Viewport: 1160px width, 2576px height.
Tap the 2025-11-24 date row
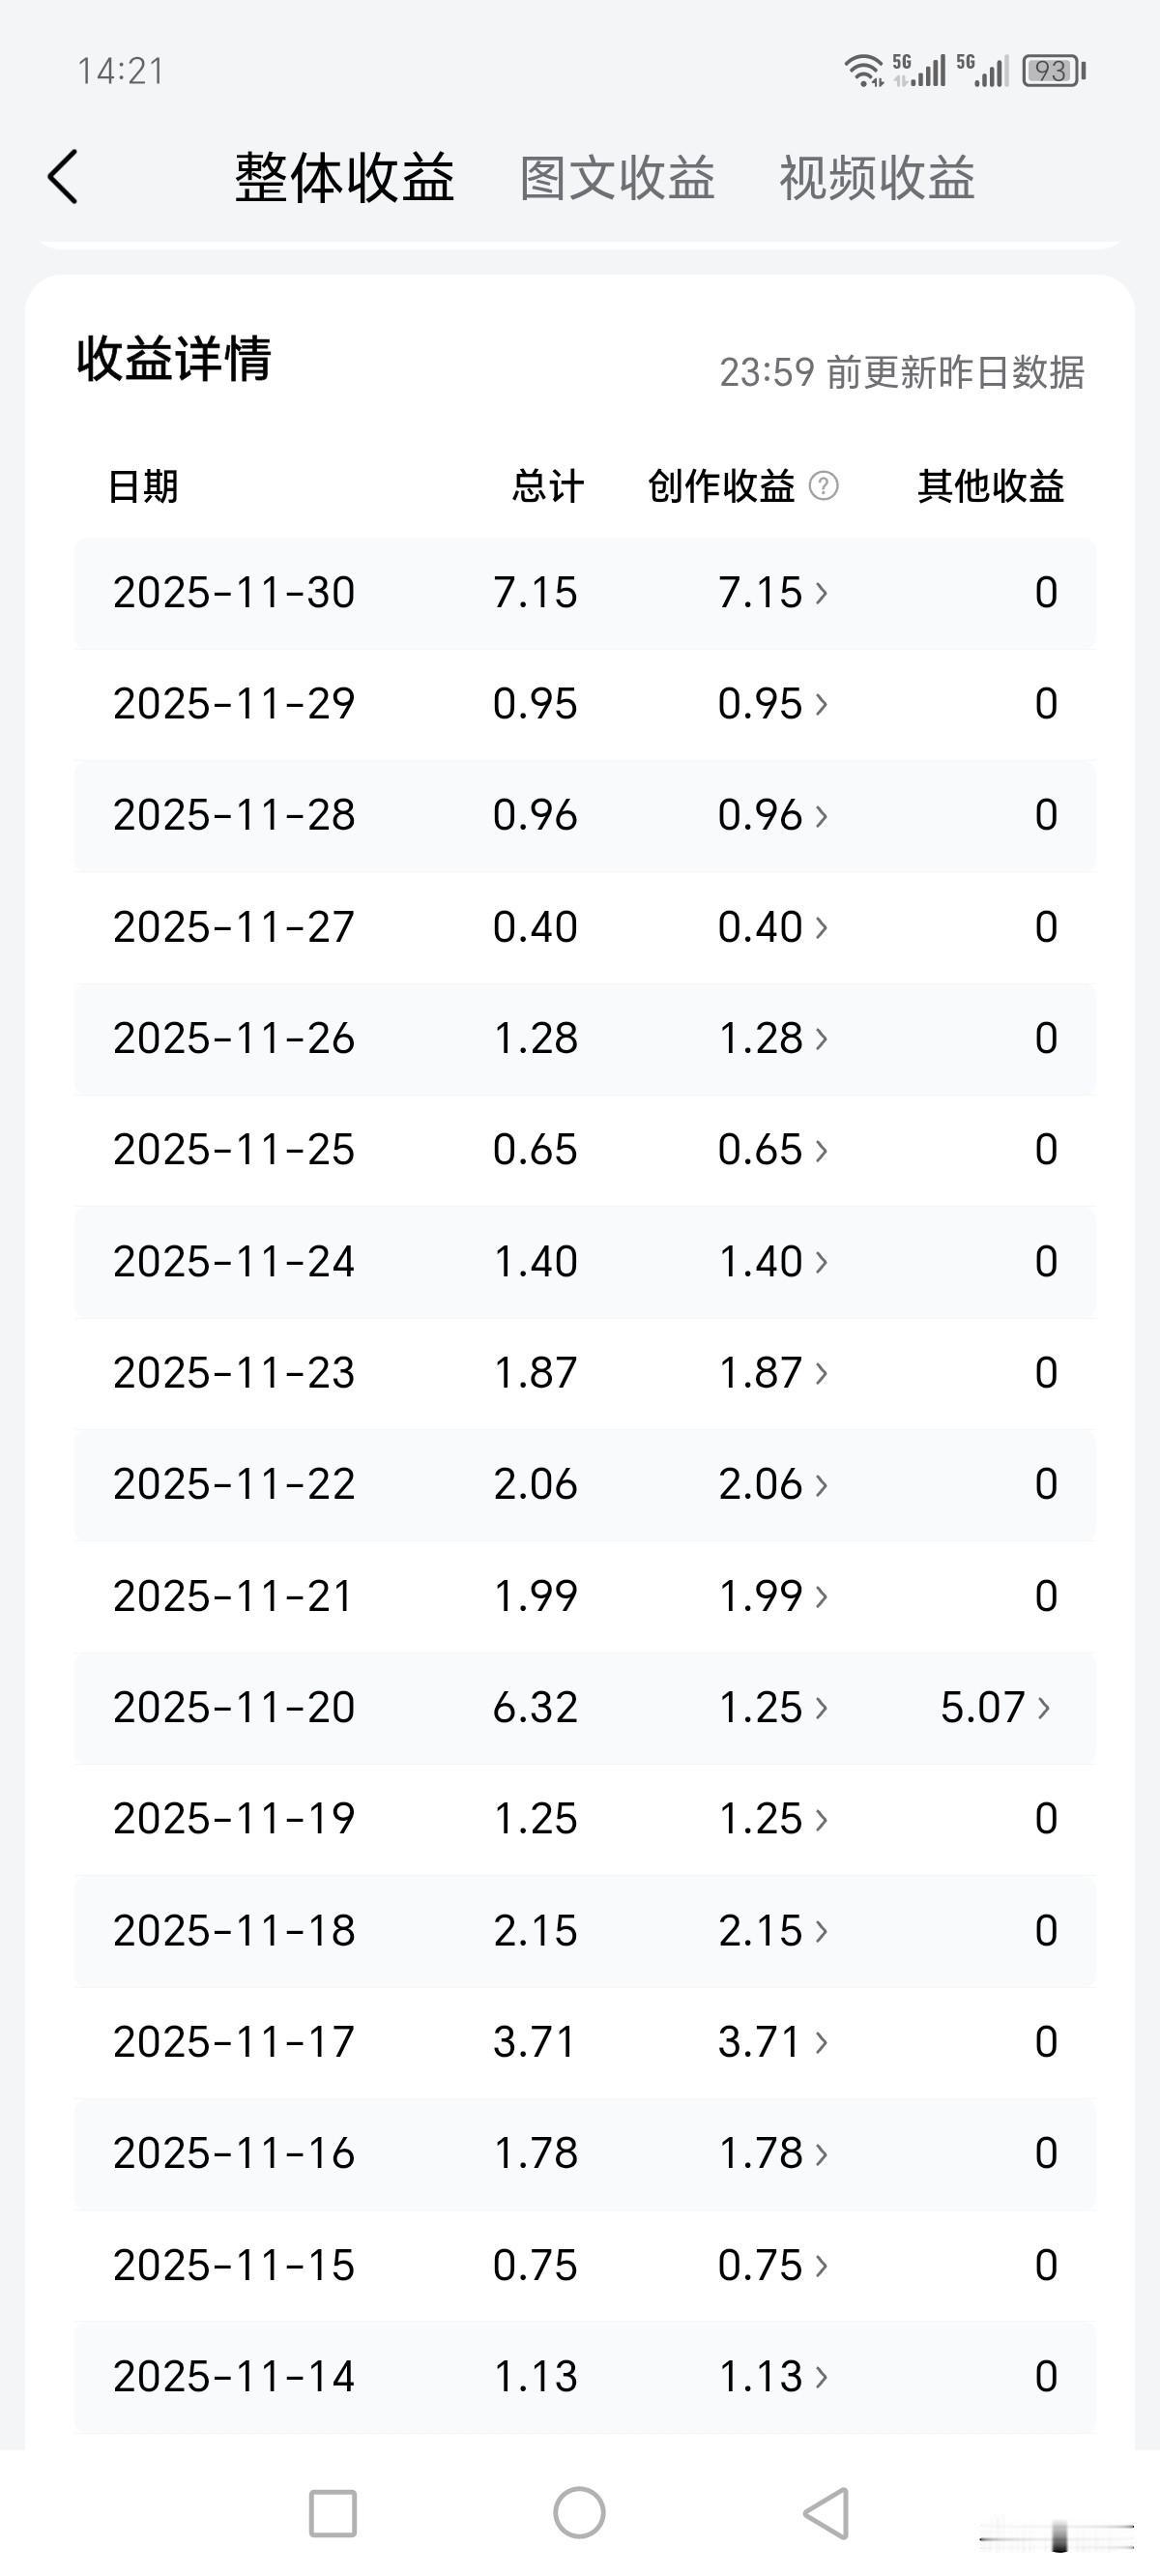click(585, 1262)
